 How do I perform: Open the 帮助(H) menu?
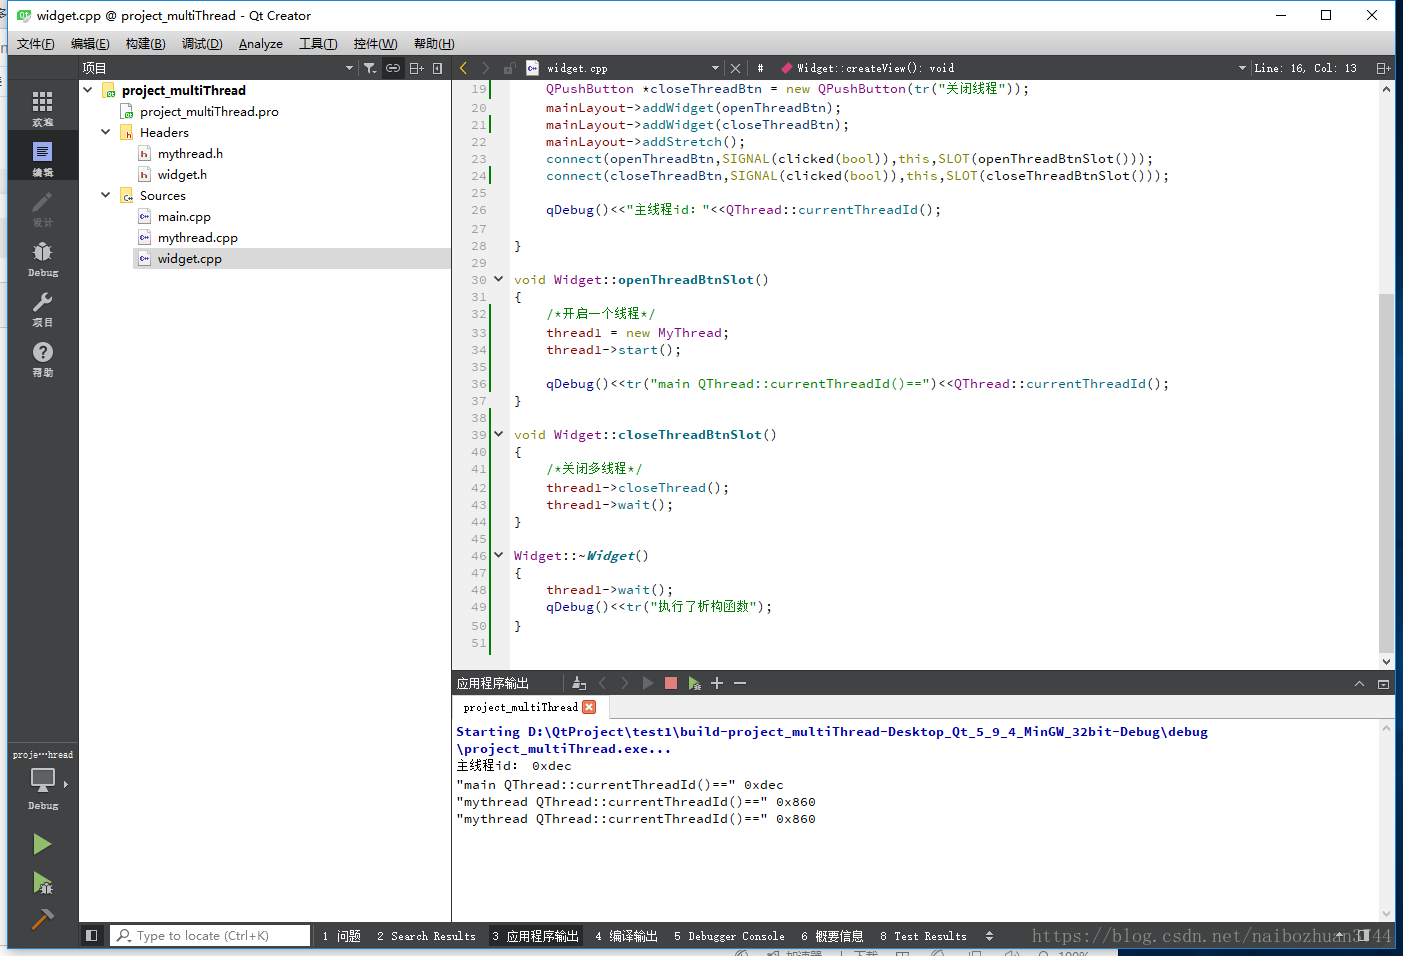[434, 44]
